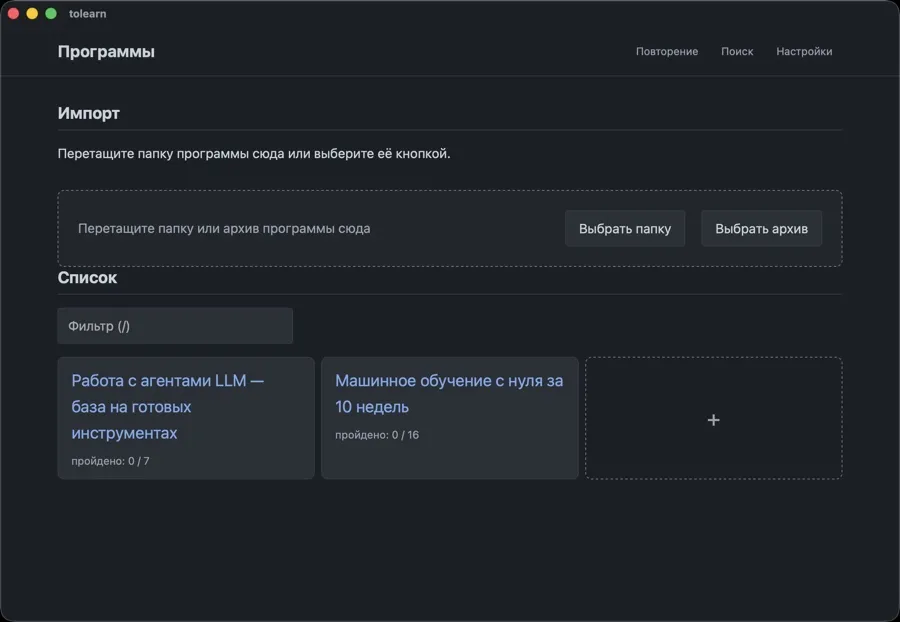900x622 pixels.
Task: Open the Повторение section
Action: [666, 52]
